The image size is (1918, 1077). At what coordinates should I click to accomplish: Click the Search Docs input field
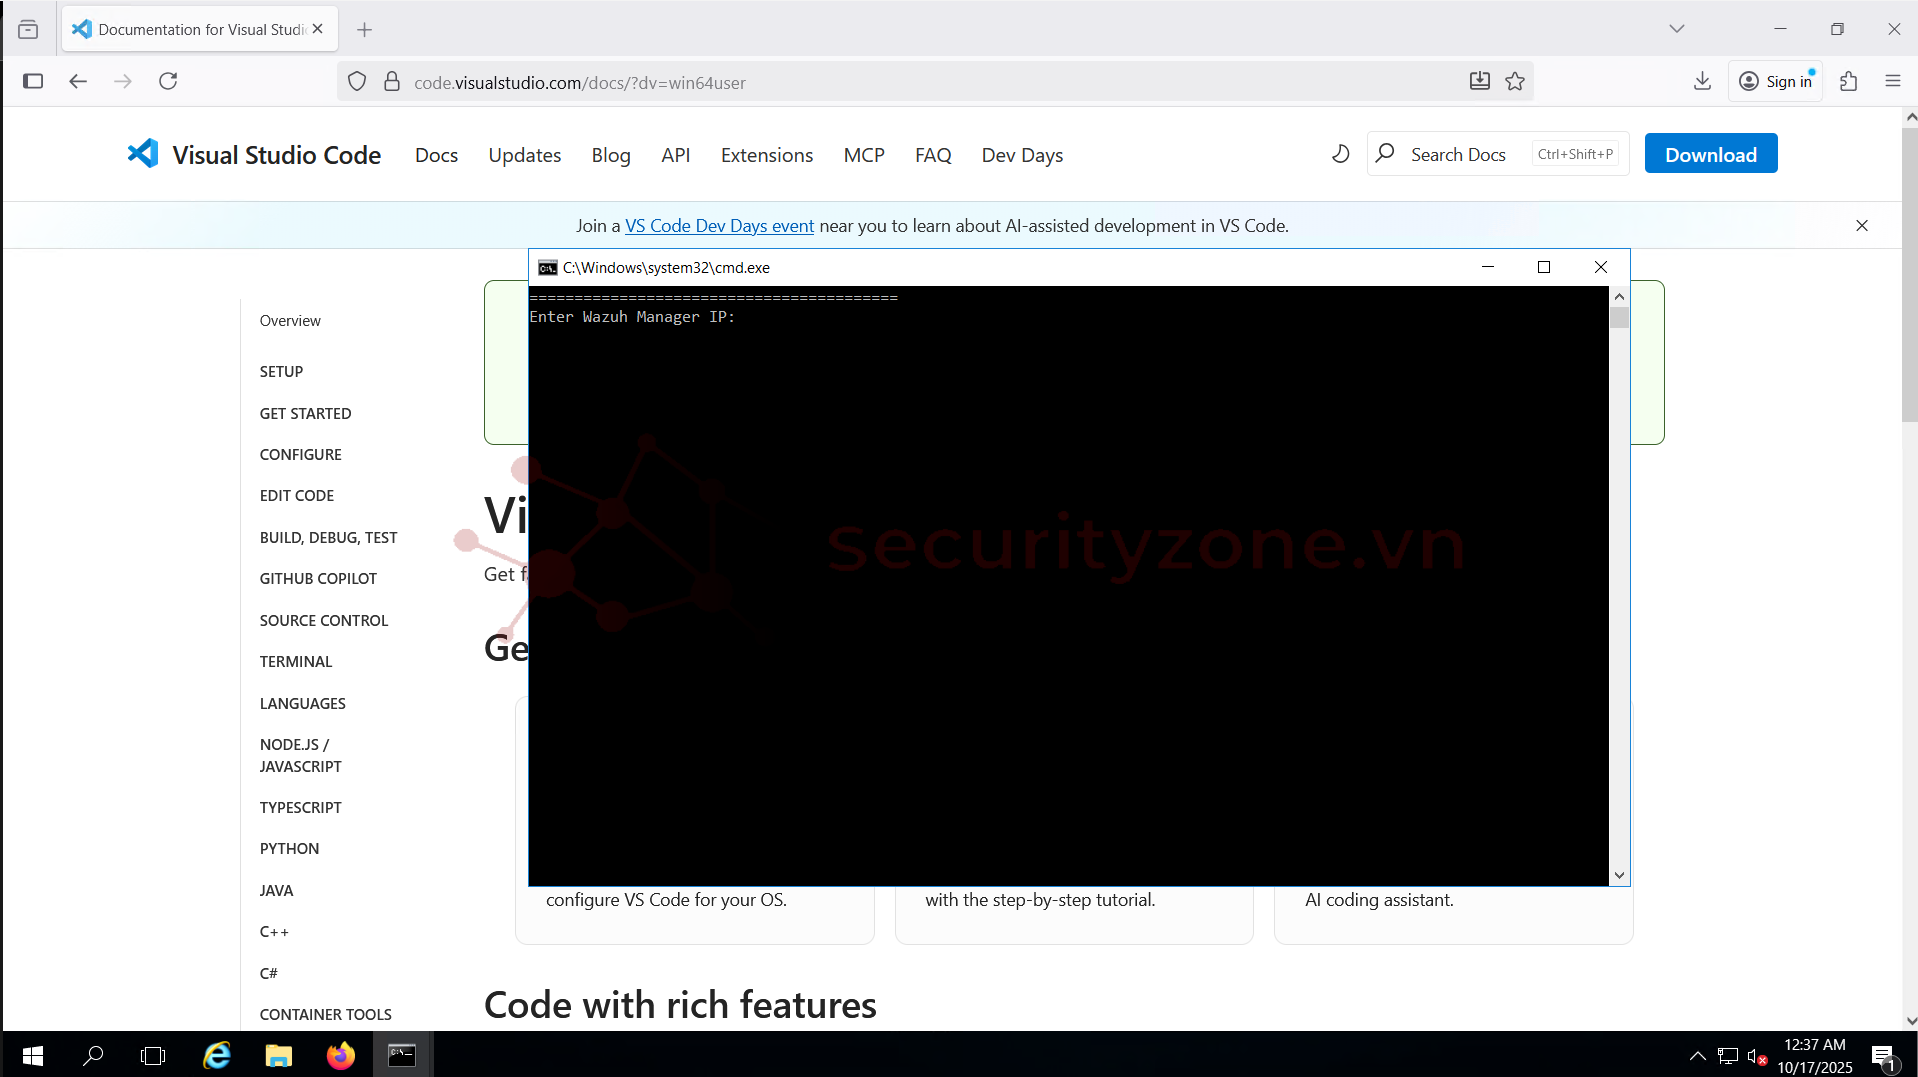click(x=1457, y=154)
